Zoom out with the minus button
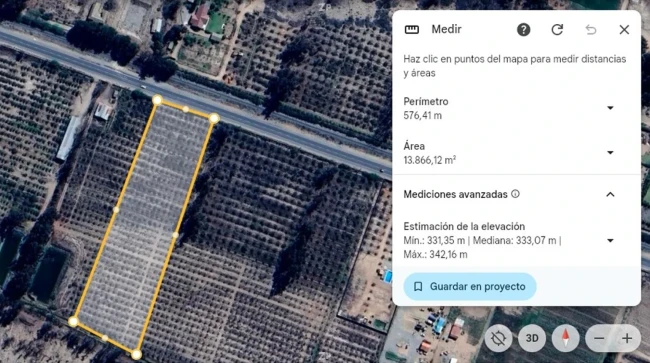The image size is (650, 363). [599, 339]
